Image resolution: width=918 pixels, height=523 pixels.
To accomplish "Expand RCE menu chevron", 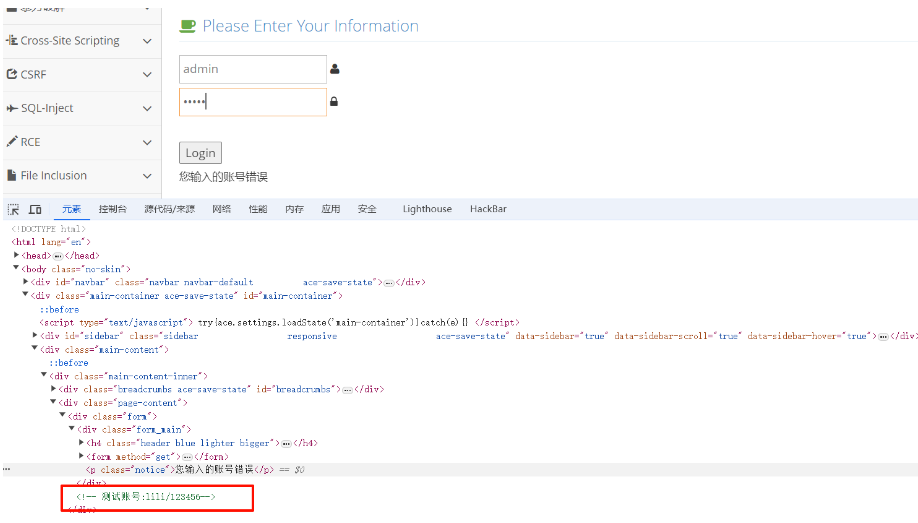I will coord(148,142).
